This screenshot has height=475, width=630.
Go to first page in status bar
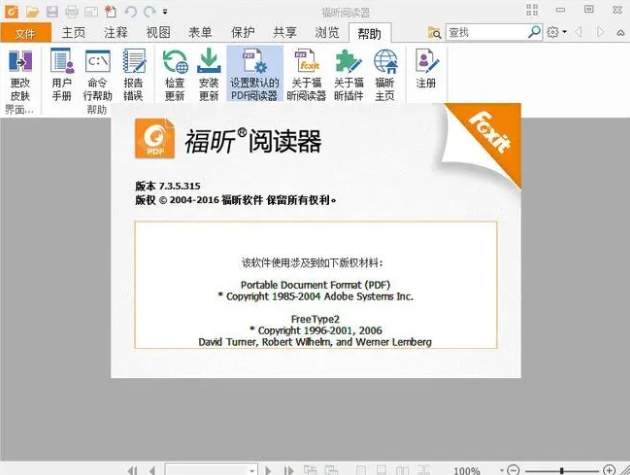[x=132, y=470]
